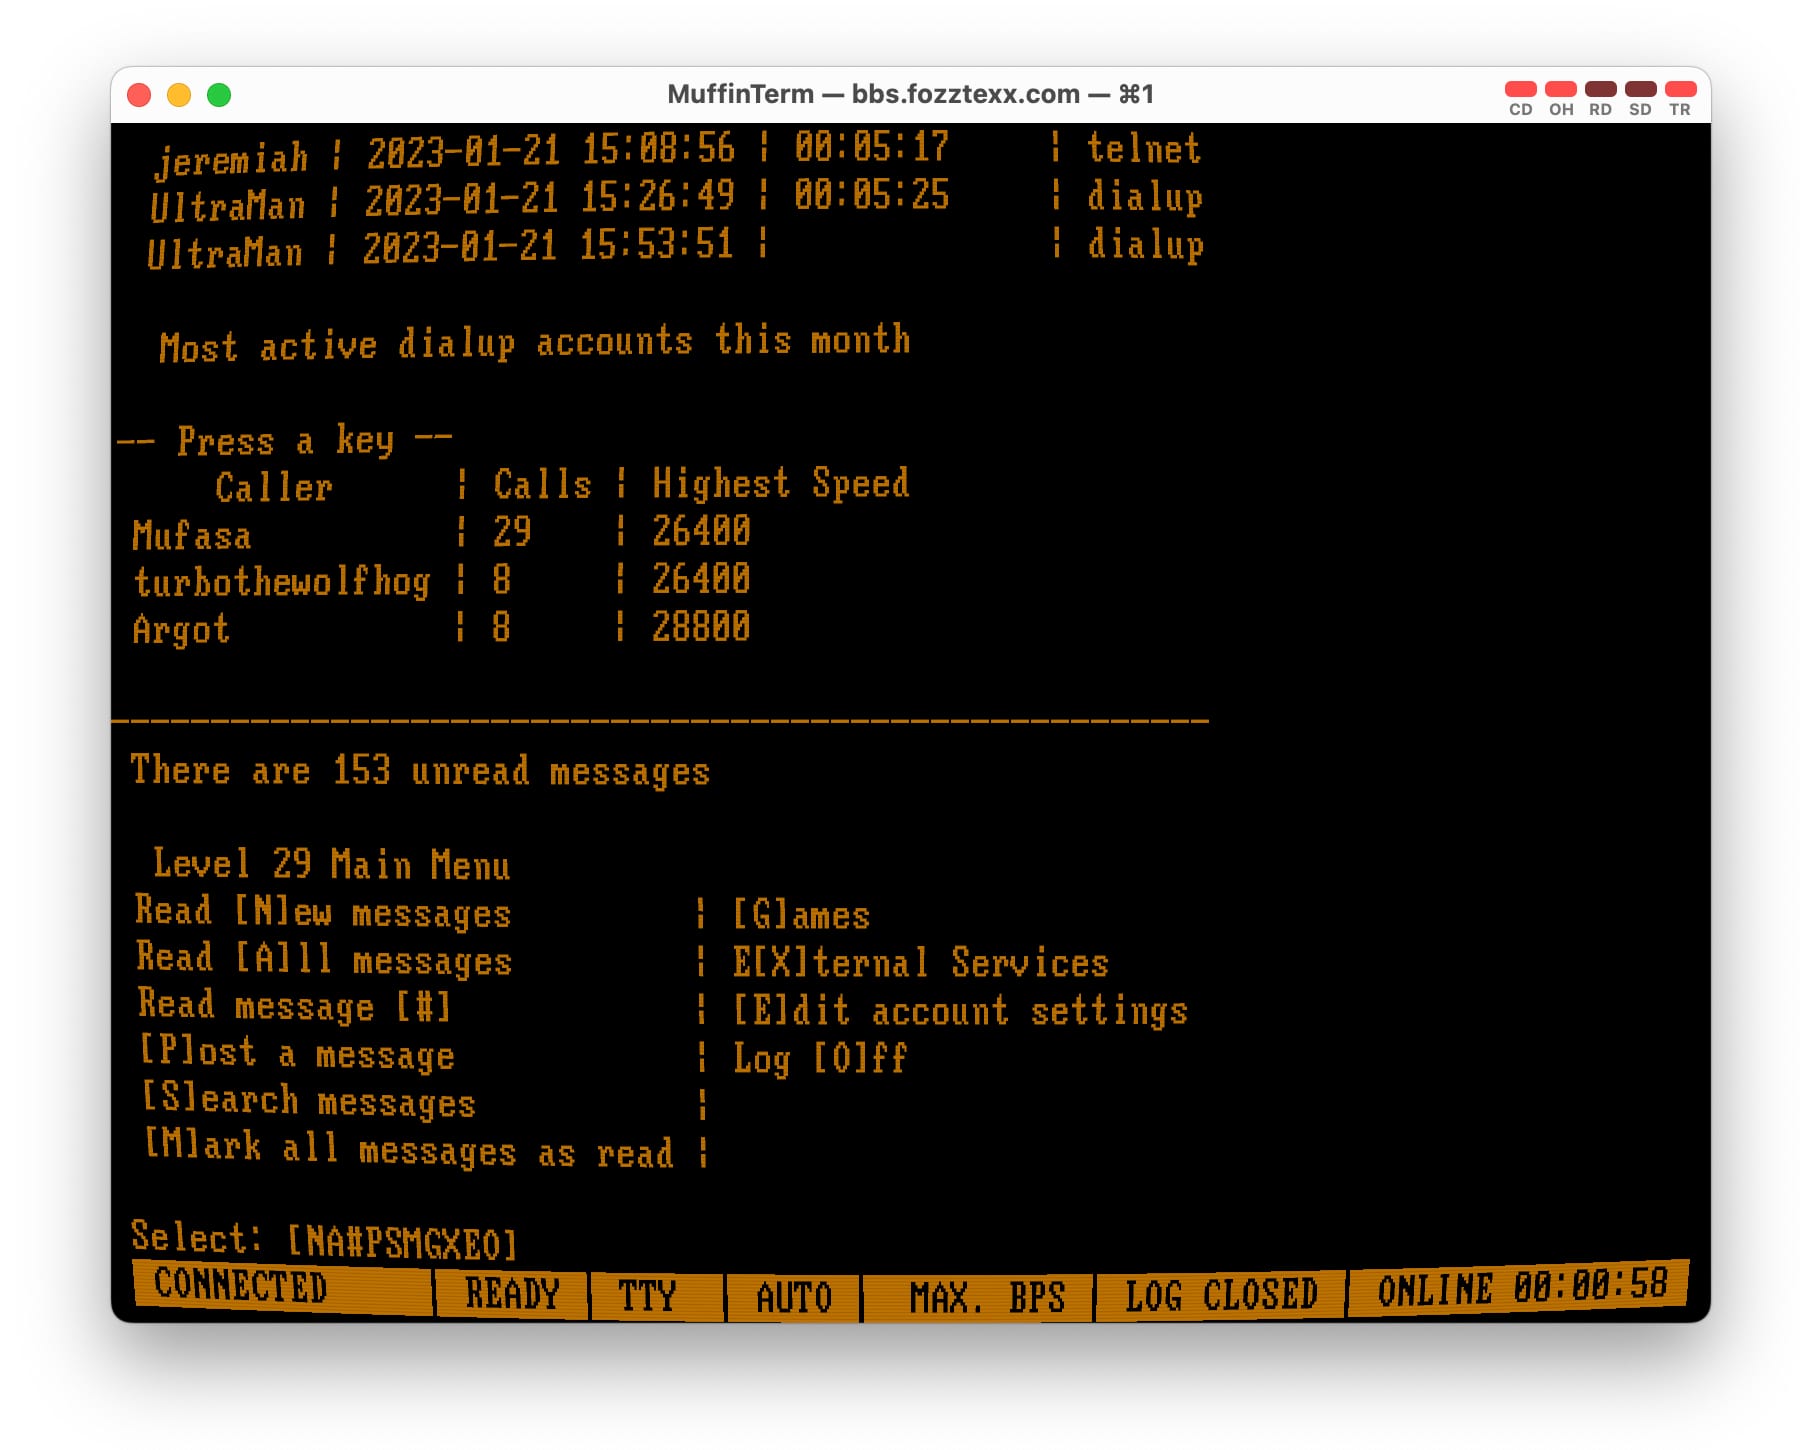The image size is (1800, 1450).
Task: Click the yellow minimize window button
Action: click(x=179, y=95)
